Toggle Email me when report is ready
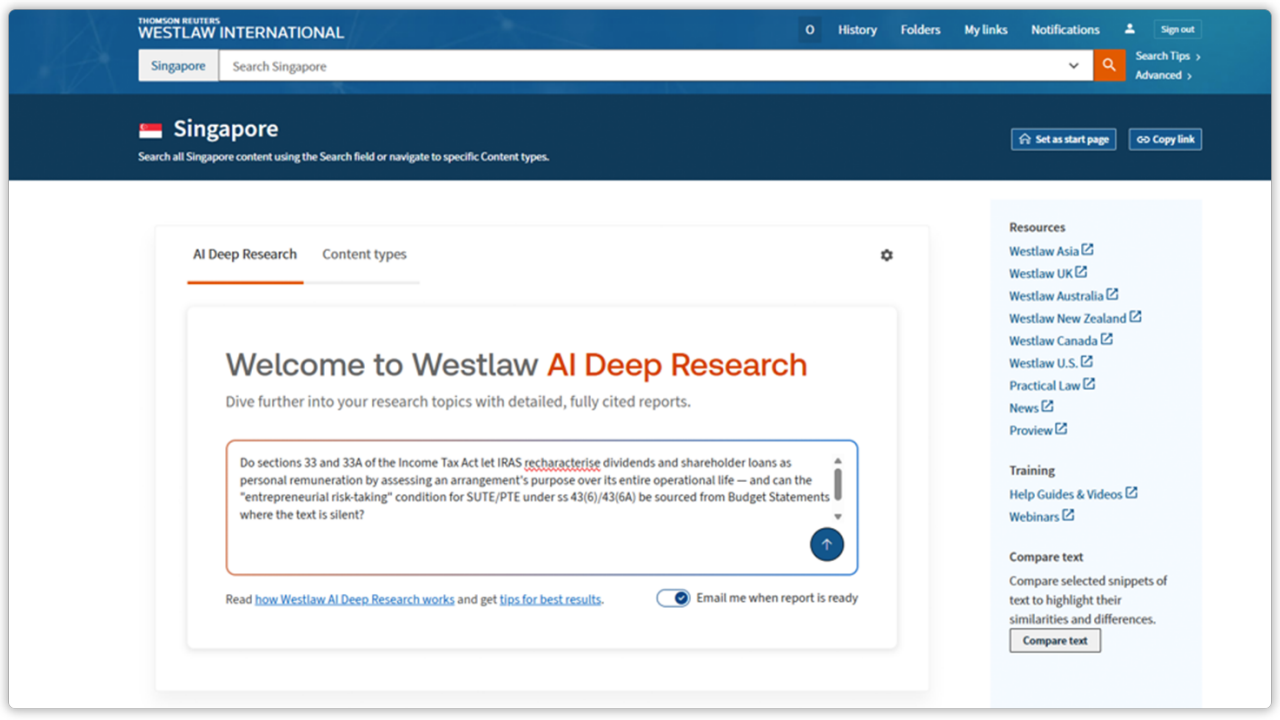Image resolution: width=1280 pixels, height=720 pixels. click(x=673, y=598)
